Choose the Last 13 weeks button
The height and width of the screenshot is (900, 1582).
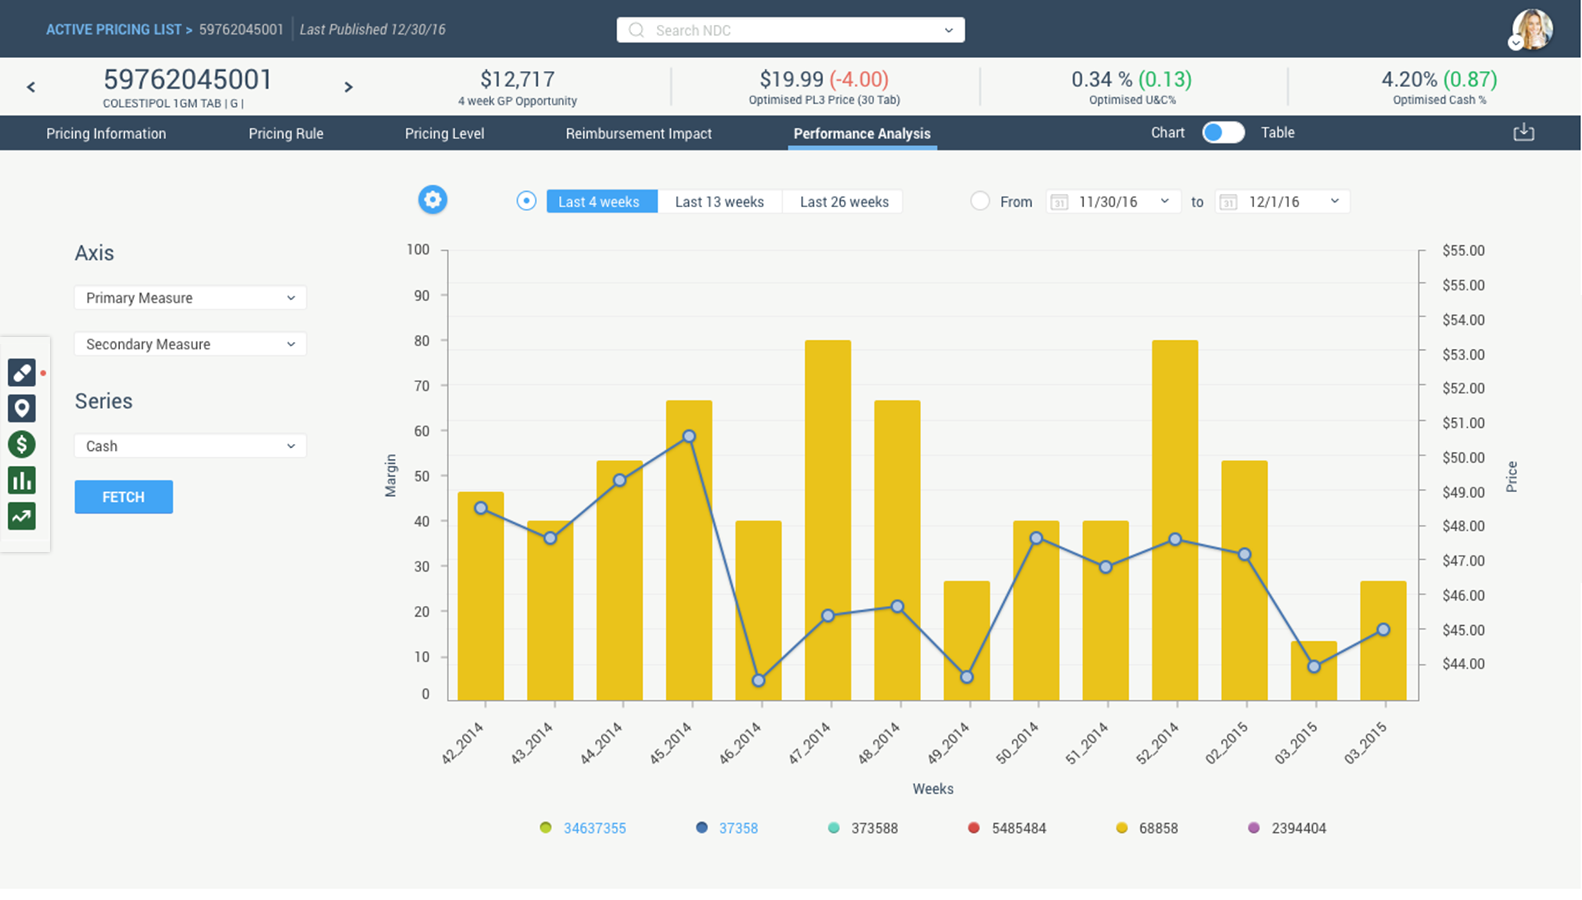pos(719,202)
